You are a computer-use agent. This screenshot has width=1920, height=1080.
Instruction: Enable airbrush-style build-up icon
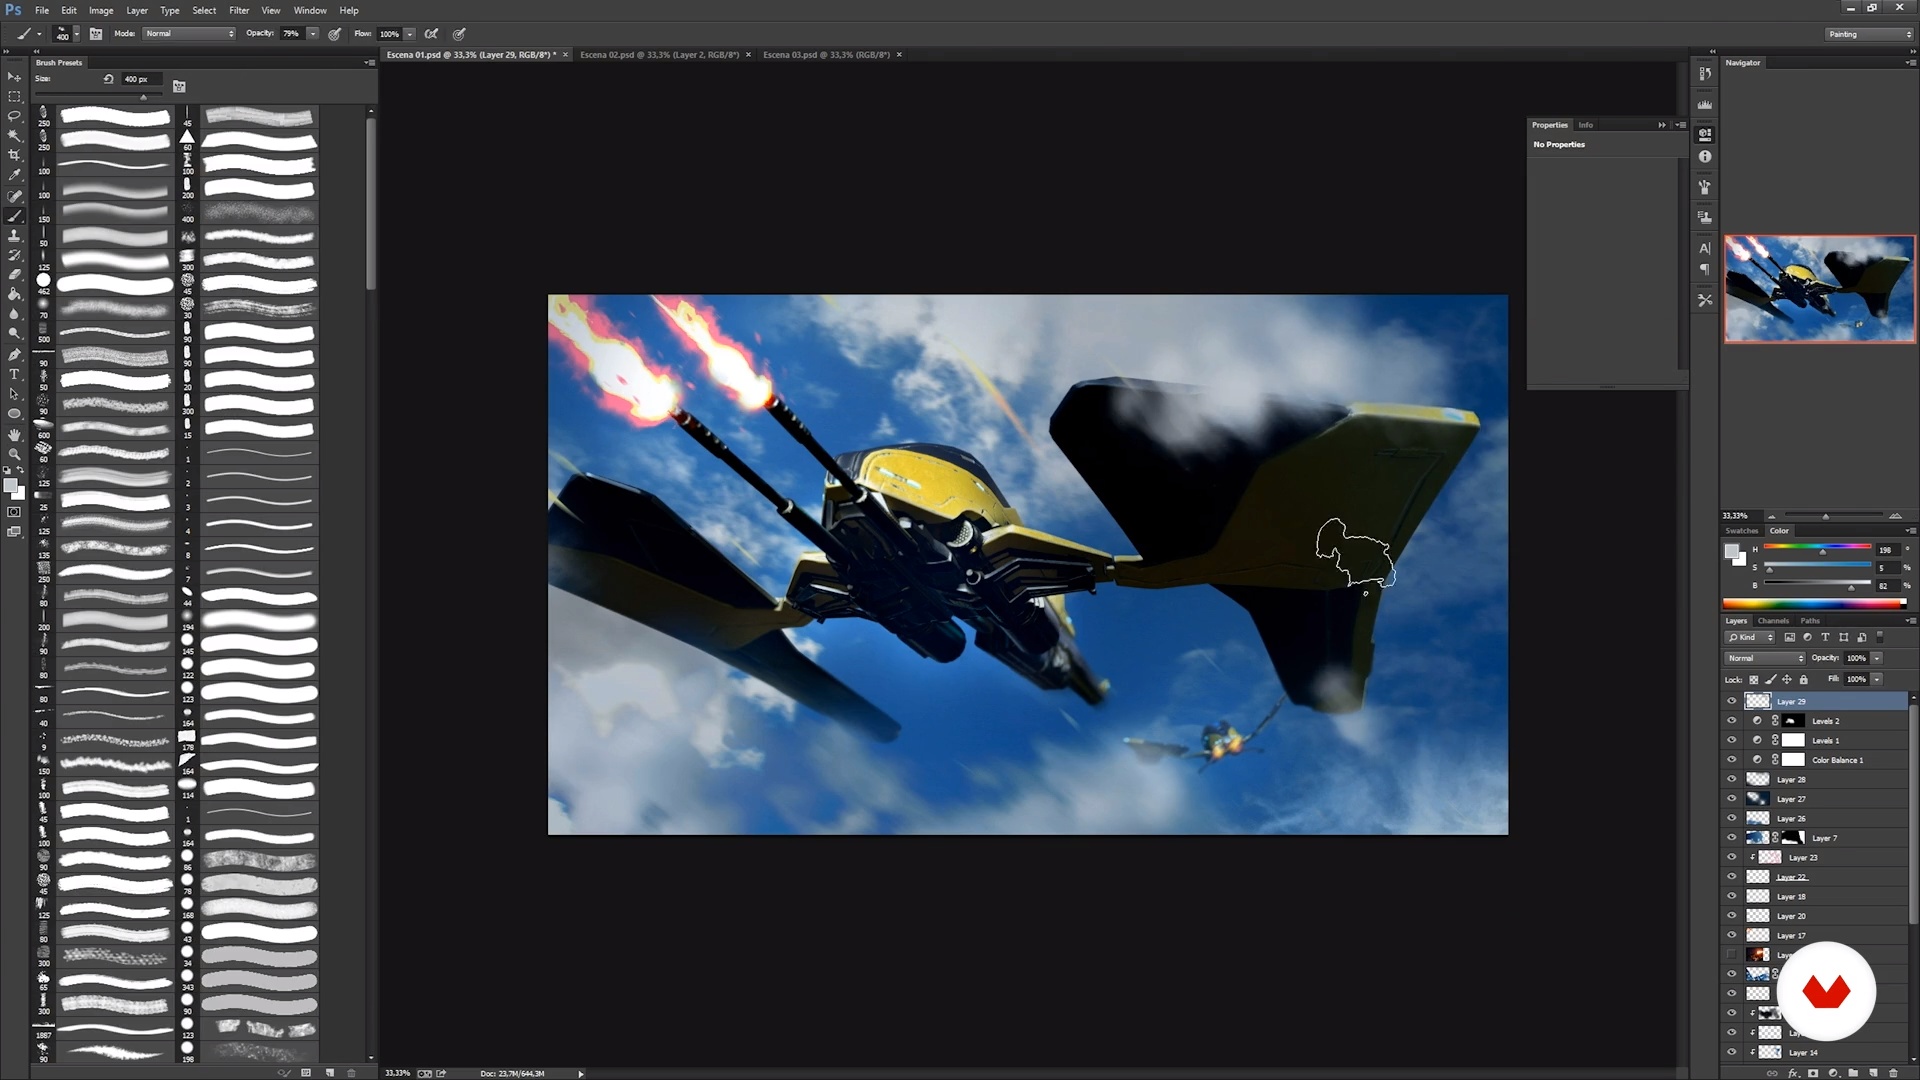[x=431, y=33]
